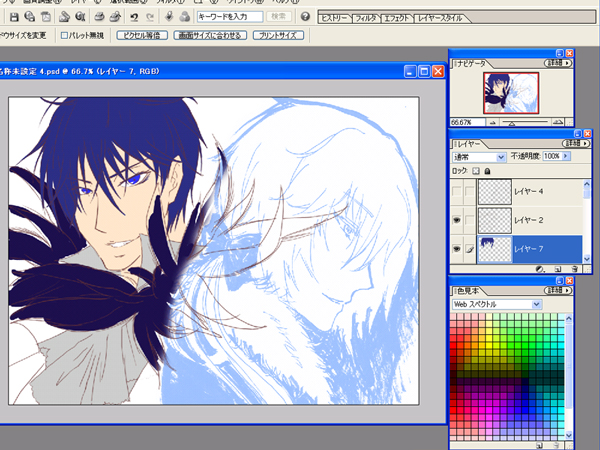Show レイヤー 4 via its visibility box
Viewport: 600px width, 450px height.
(x=457, y=191)
